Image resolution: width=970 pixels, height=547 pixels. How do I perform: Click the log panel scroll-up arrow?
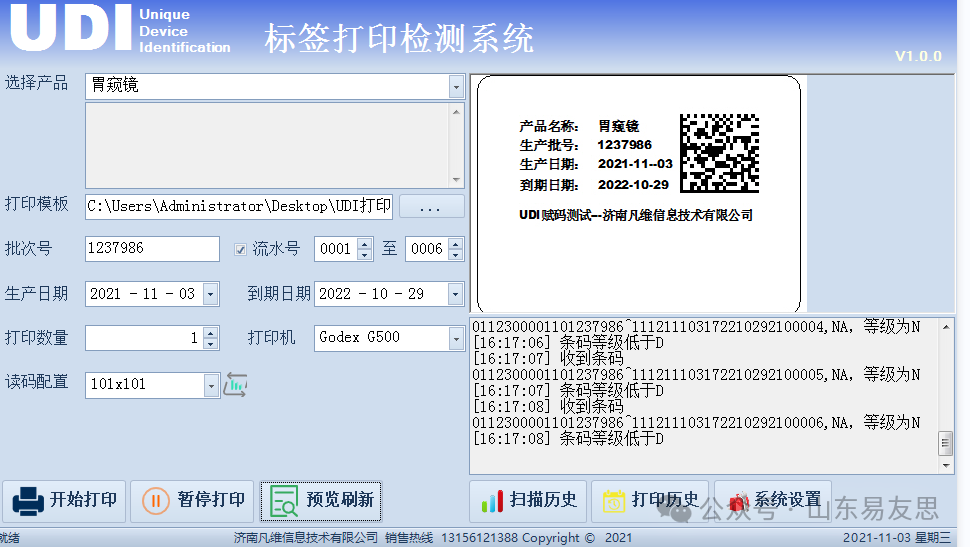pyautogui.click(x=946, y=327)
